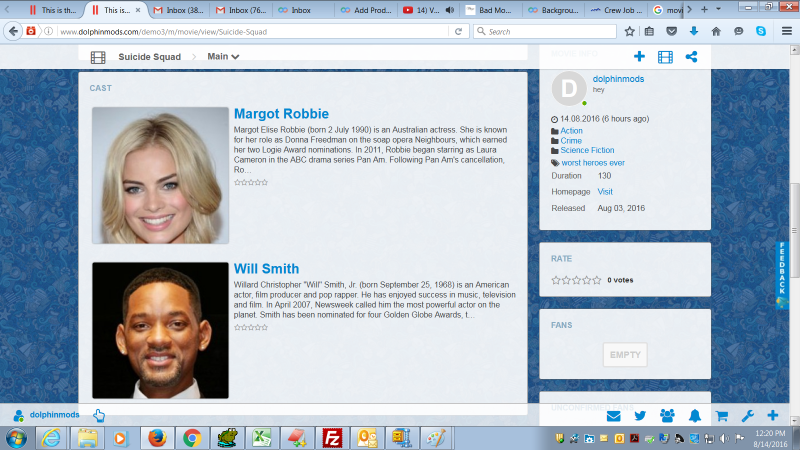This screenshot has height=450, width=800.
Task: Rate Will Smith with his star rating
Action: click(x=251, y=327)
